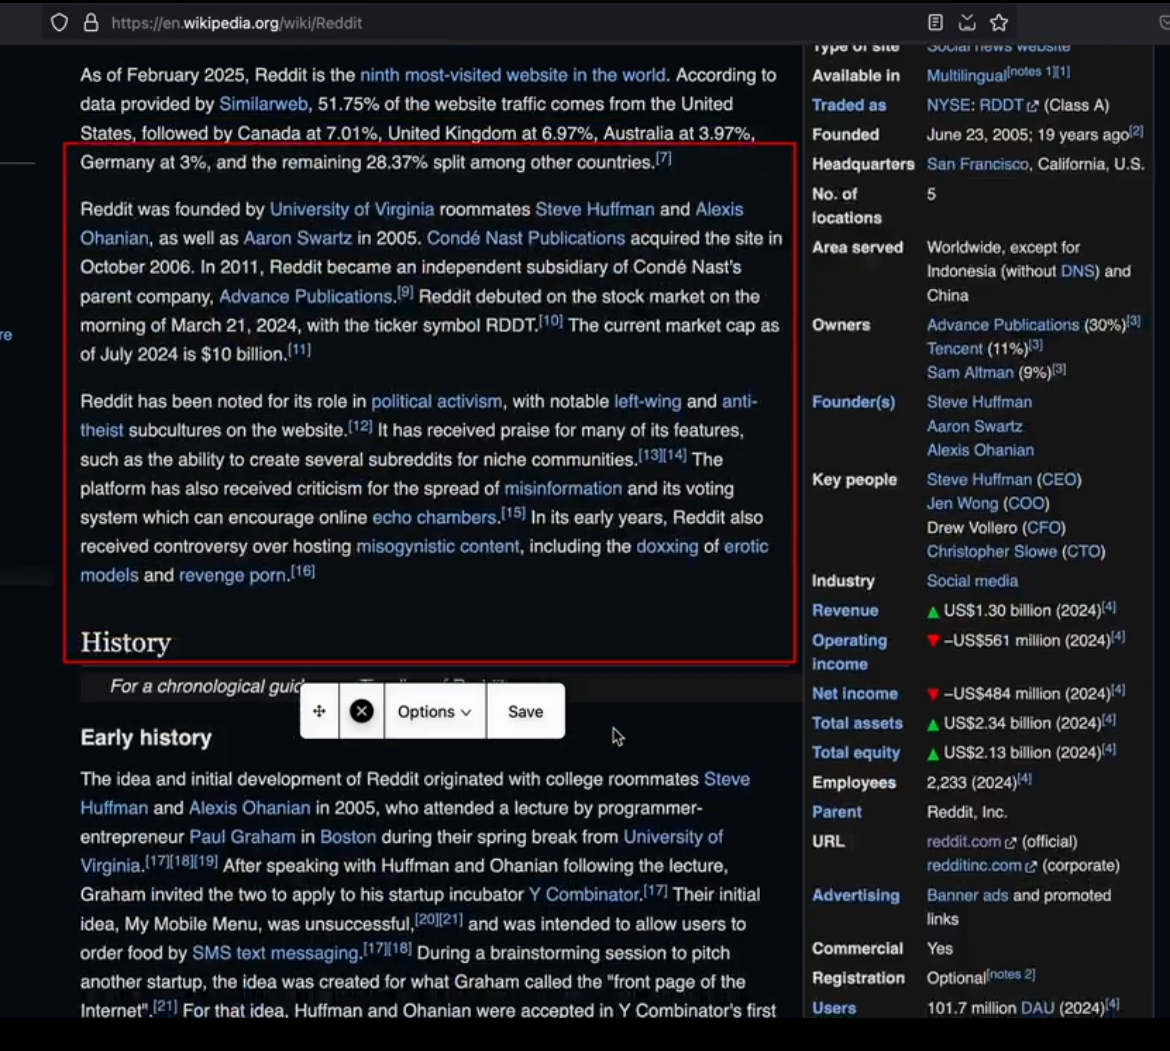Open the Steve Huffman link in Founder(s) row
1170x1051 pixels.
click(x=979, y=402)
